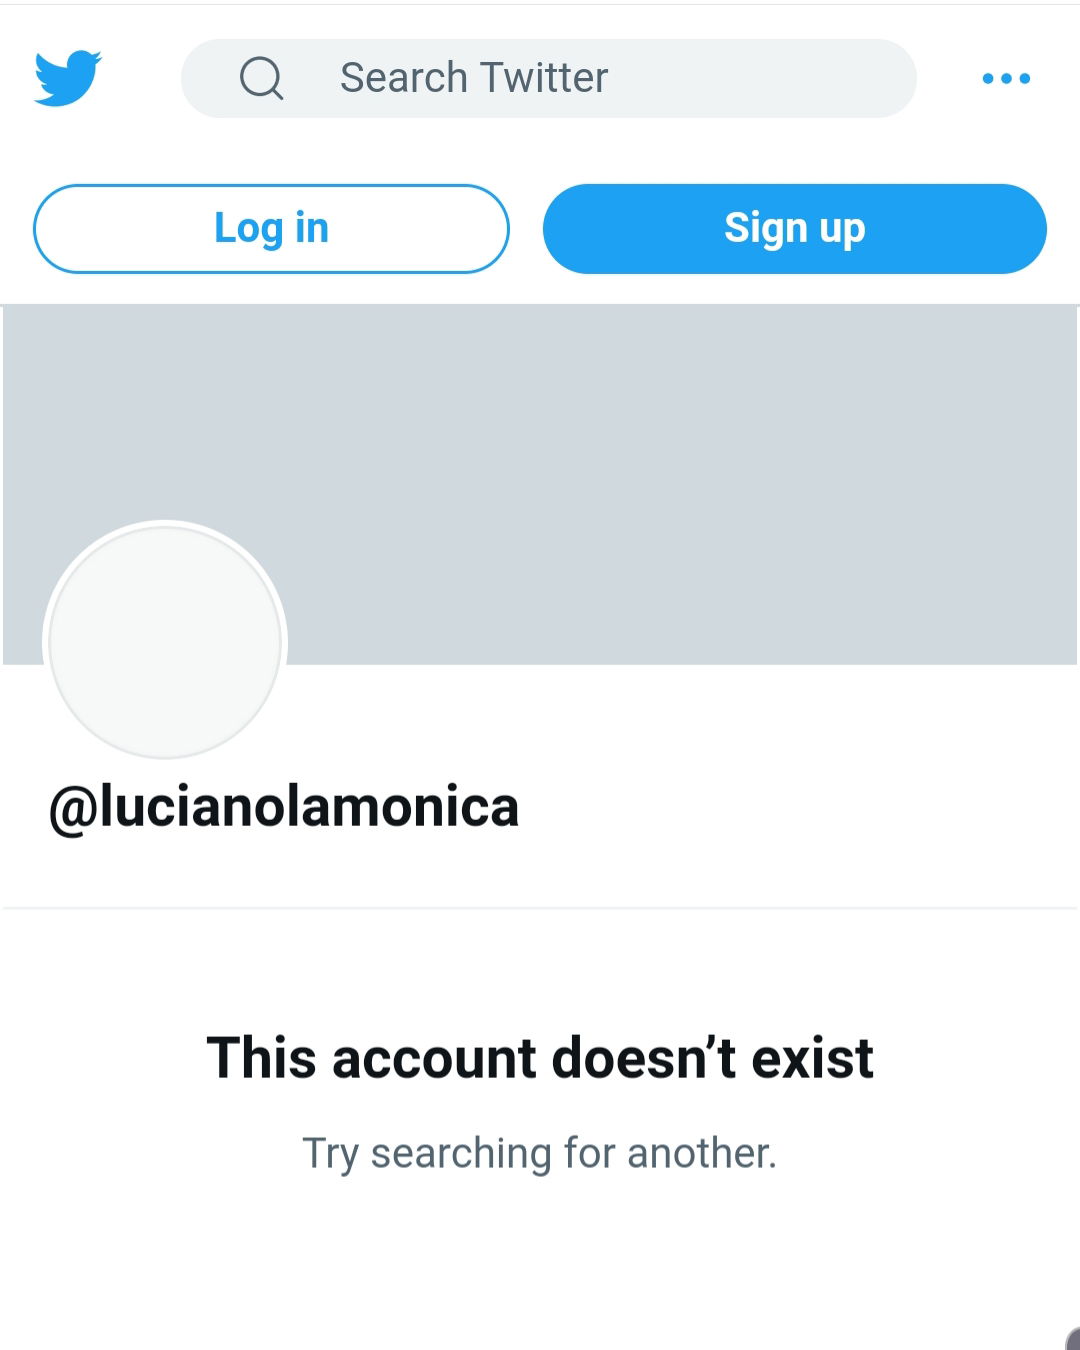1080x1350 pixels.
Task: Focus the Search Twitter input field
Action: (x=548, y=78)
